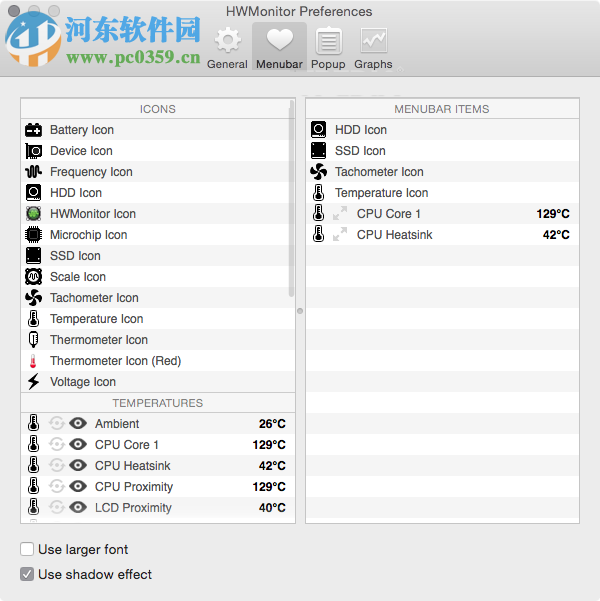
Task: Select SSD Icon in Menubar Items
Action: 442,151
